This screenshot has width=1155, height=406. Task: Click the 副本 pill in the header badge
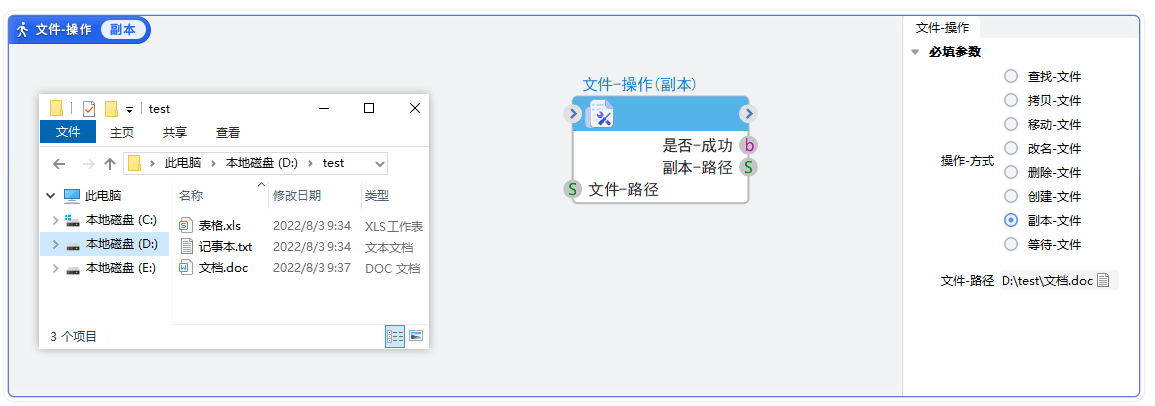point(123,29)
